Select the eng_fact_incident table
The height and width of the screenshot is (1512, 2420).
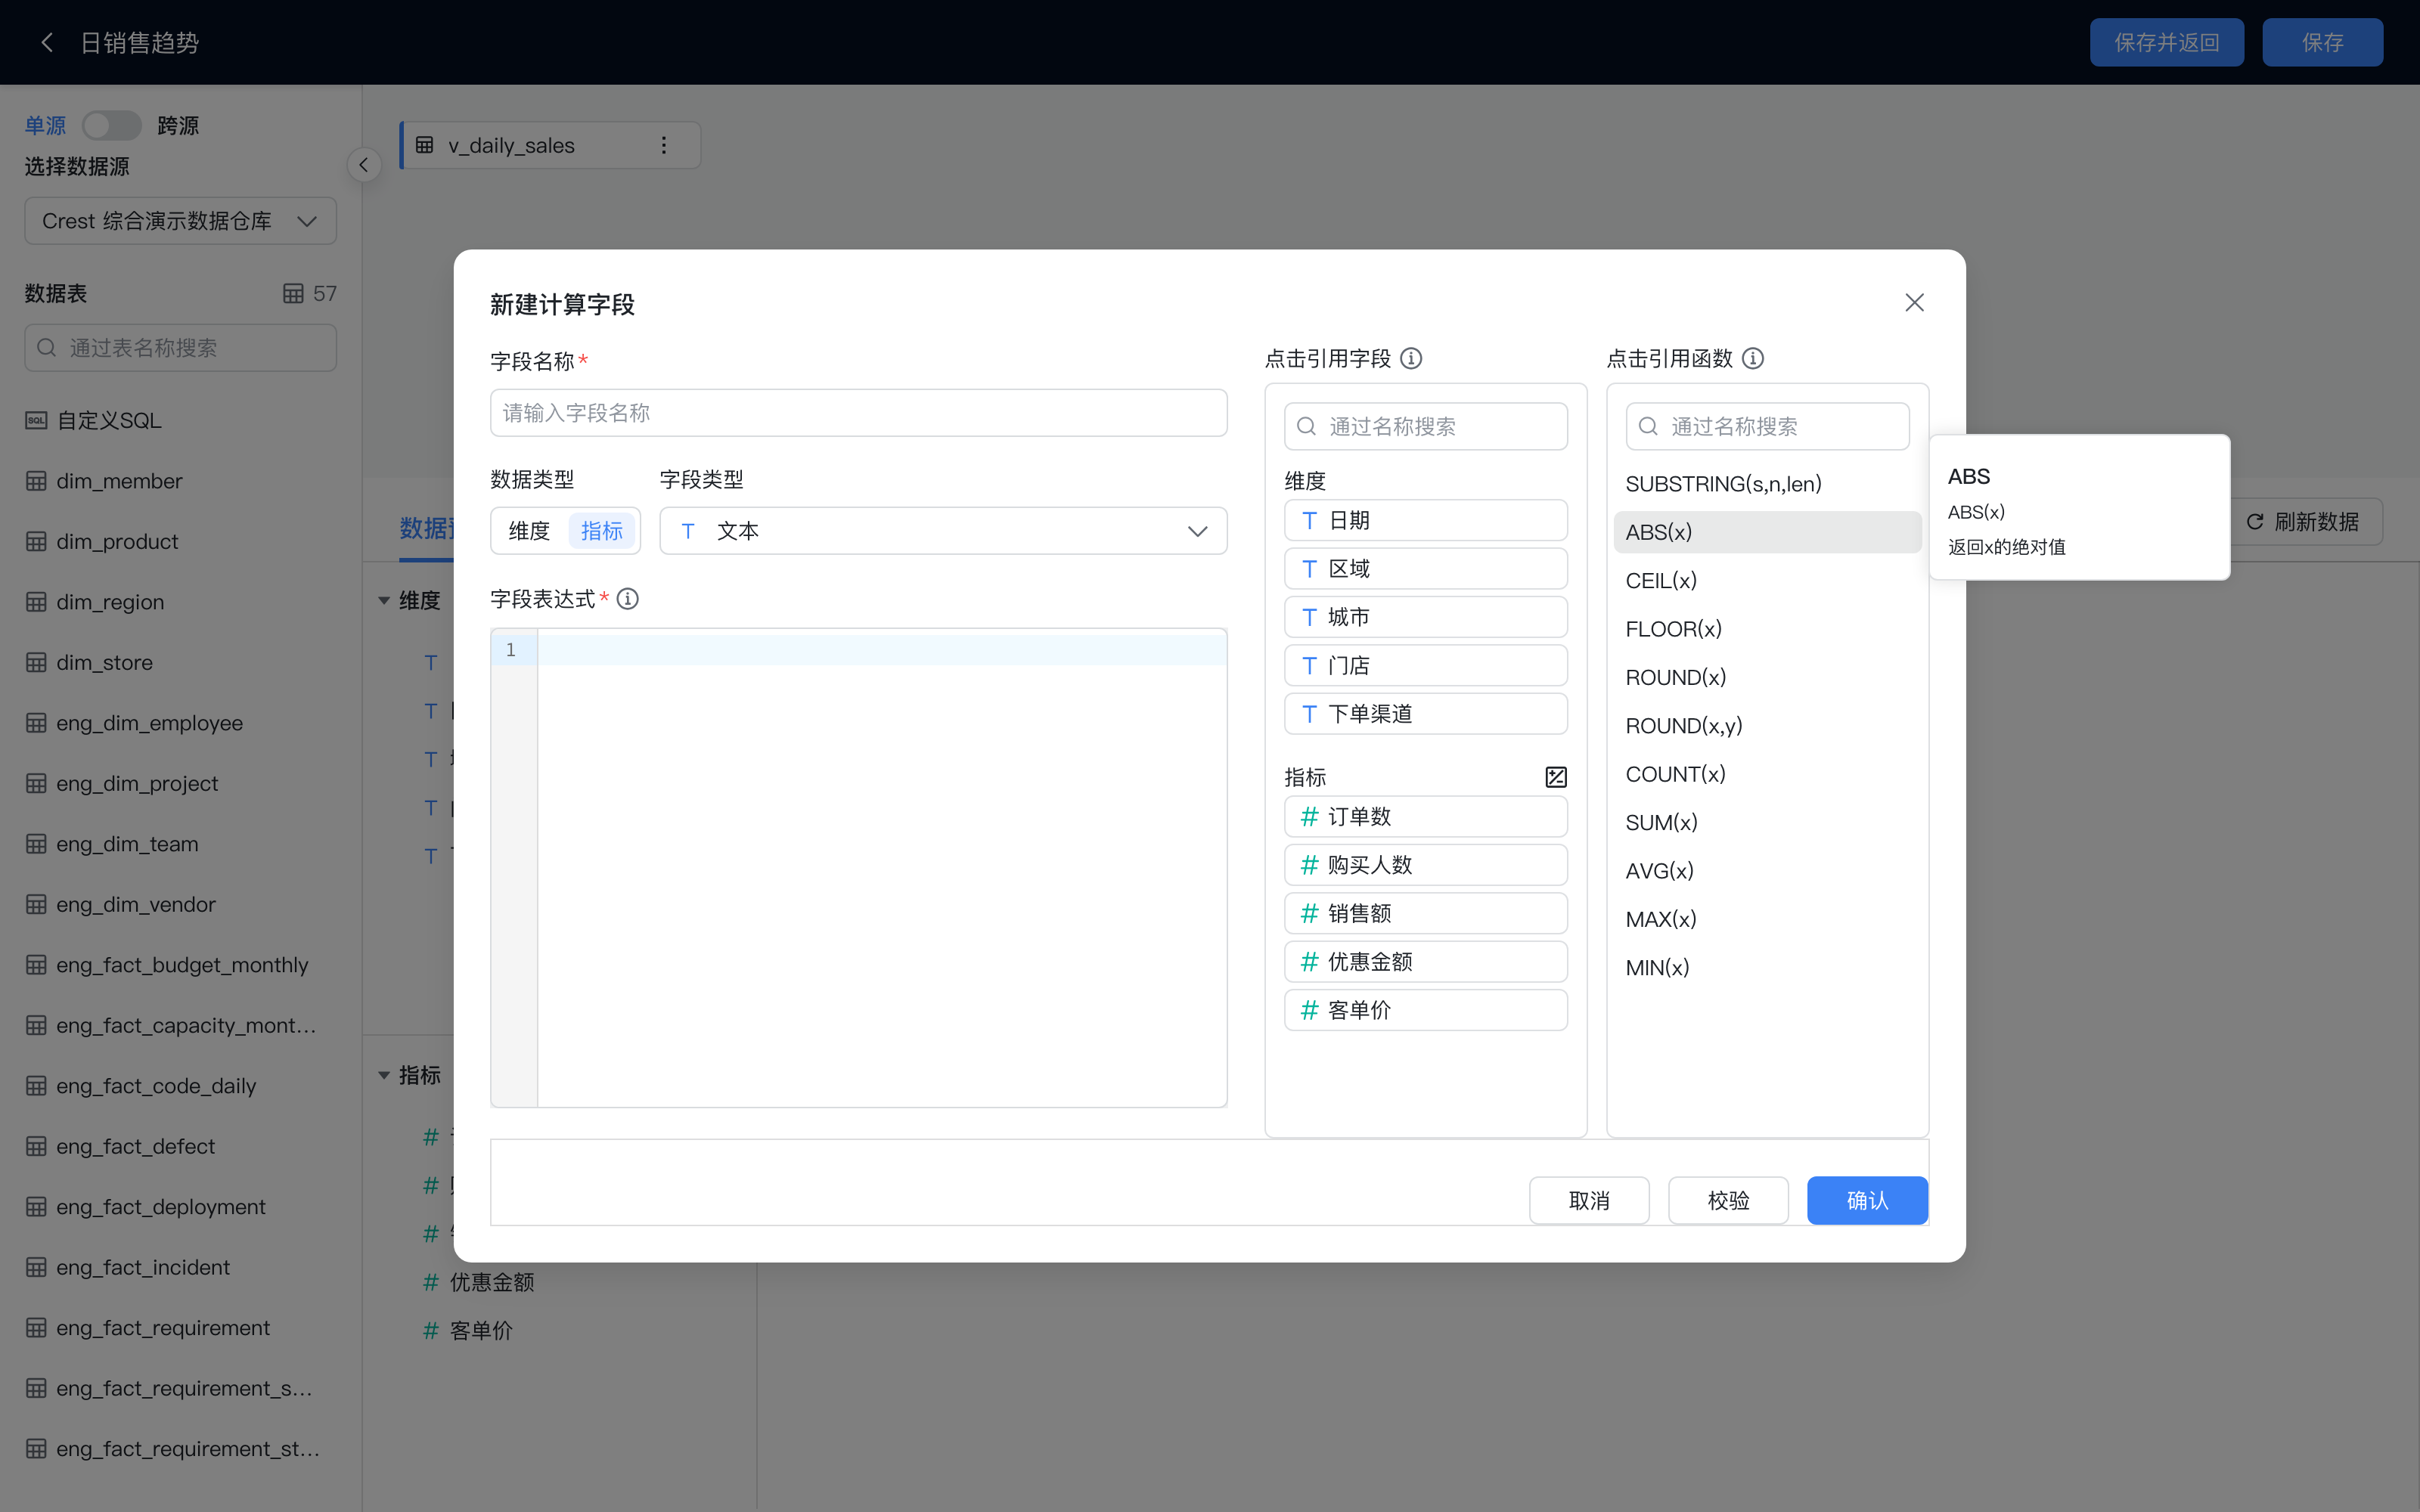tap(180, 1267)
